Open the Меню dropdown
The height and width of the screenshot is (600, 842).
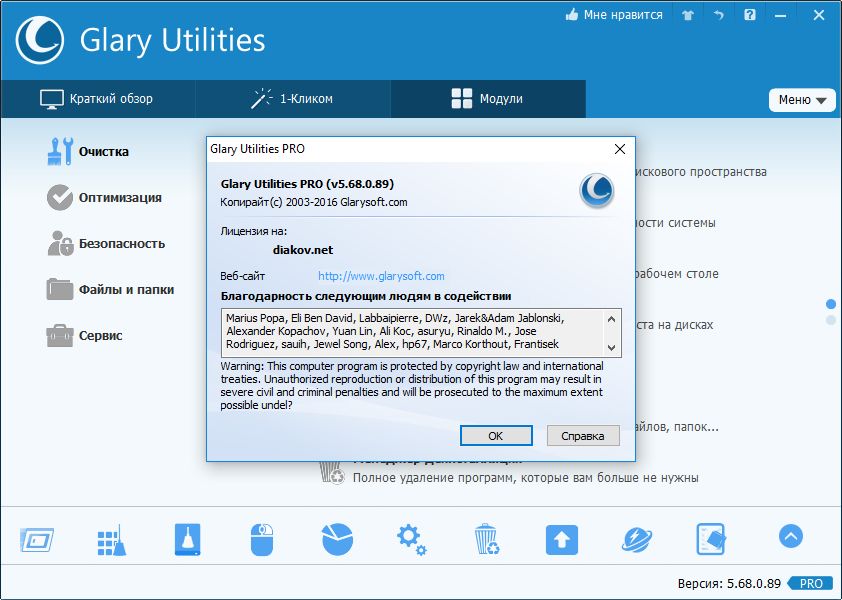tap(802, 100)
